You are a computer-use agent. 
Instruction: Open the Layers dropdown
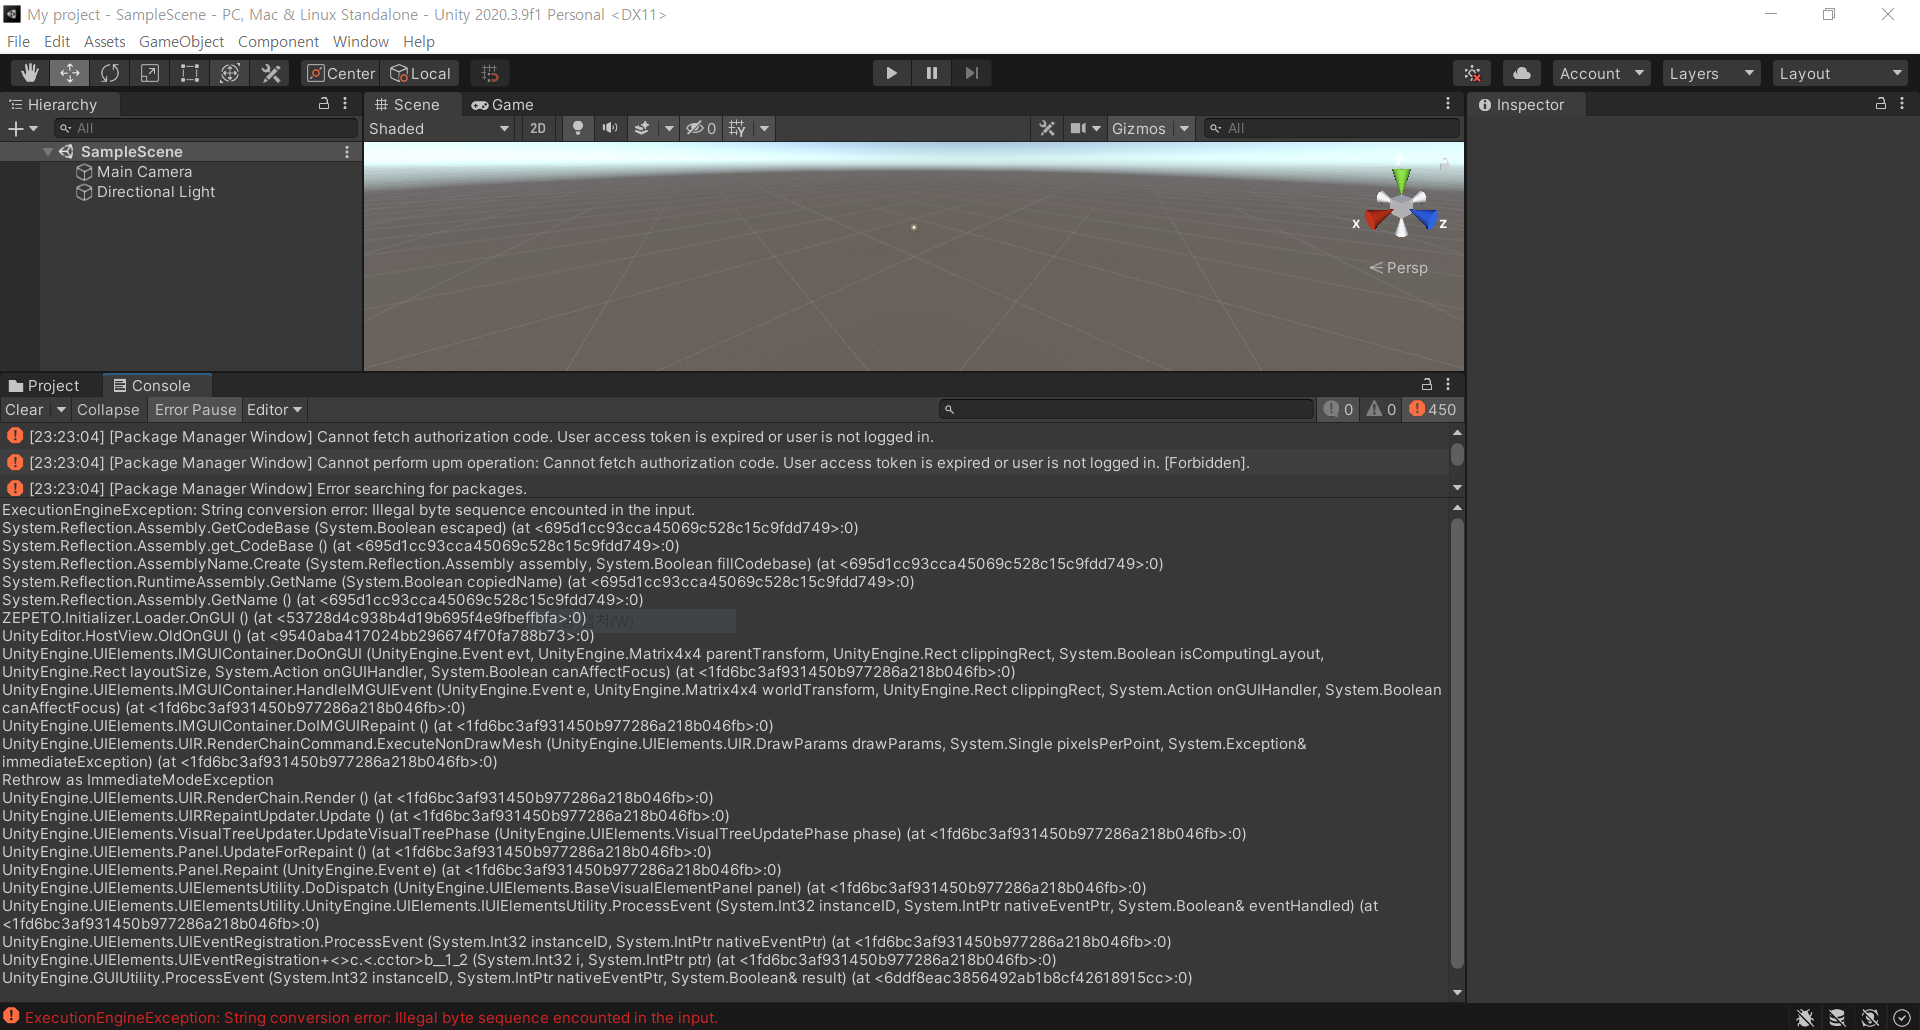[1712, 73]
